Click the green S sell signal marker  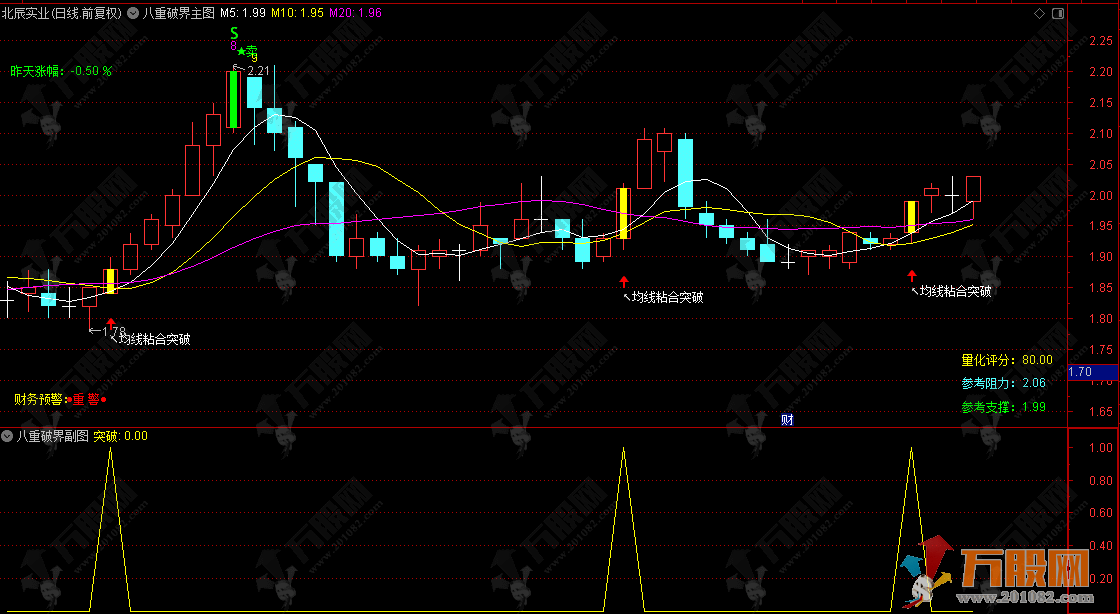tap(233, 33)
